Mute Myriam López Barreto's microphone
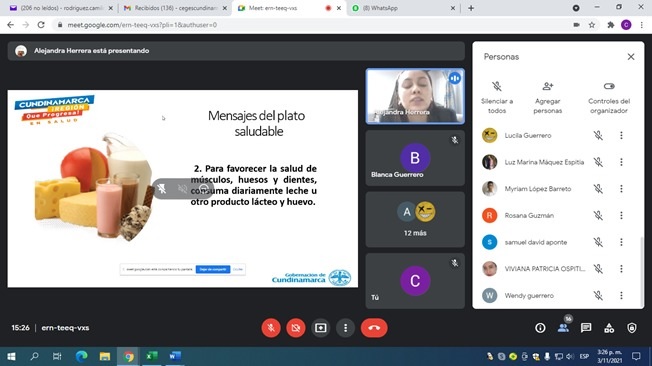Screen dimensions: 652x366 (598, 188)
